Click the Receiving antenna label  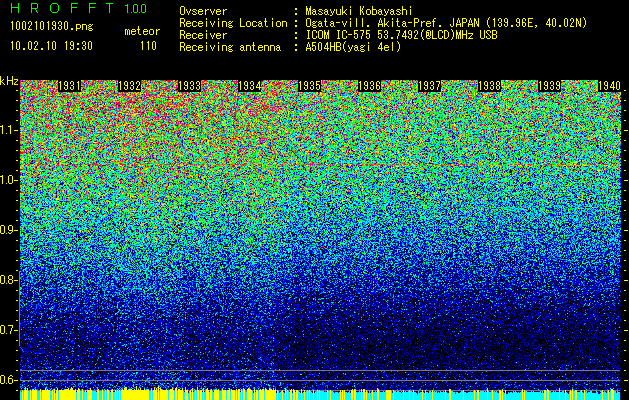(x=230, y=47)
